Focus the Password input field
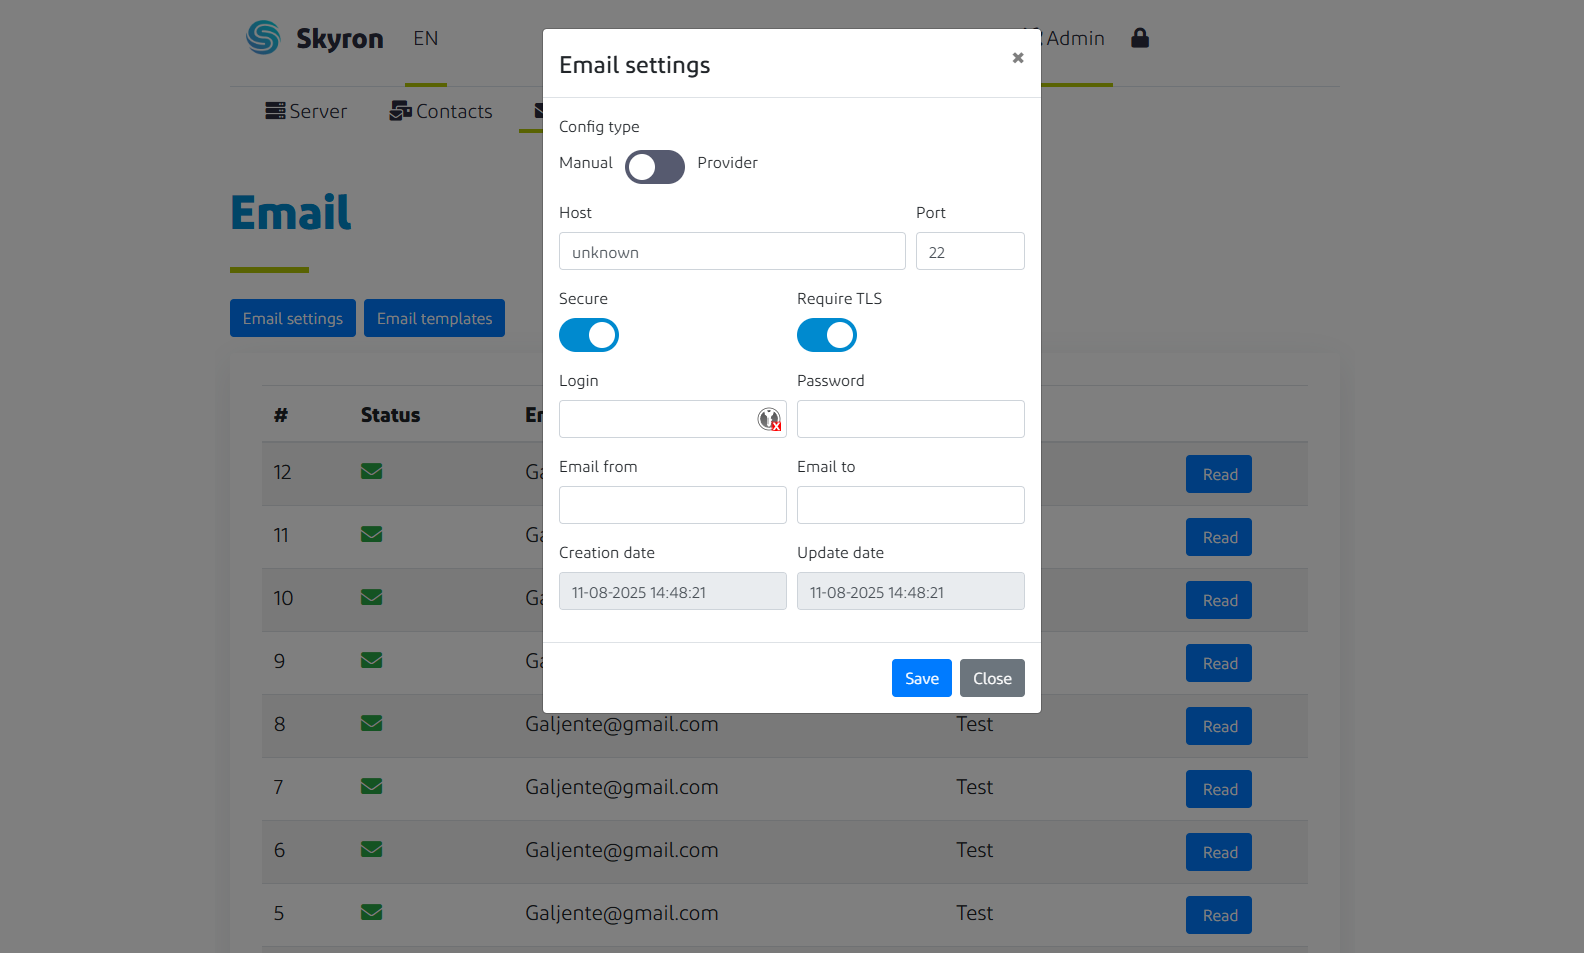The height and width of the screenshot is (953, 1584). pos(911,419)
